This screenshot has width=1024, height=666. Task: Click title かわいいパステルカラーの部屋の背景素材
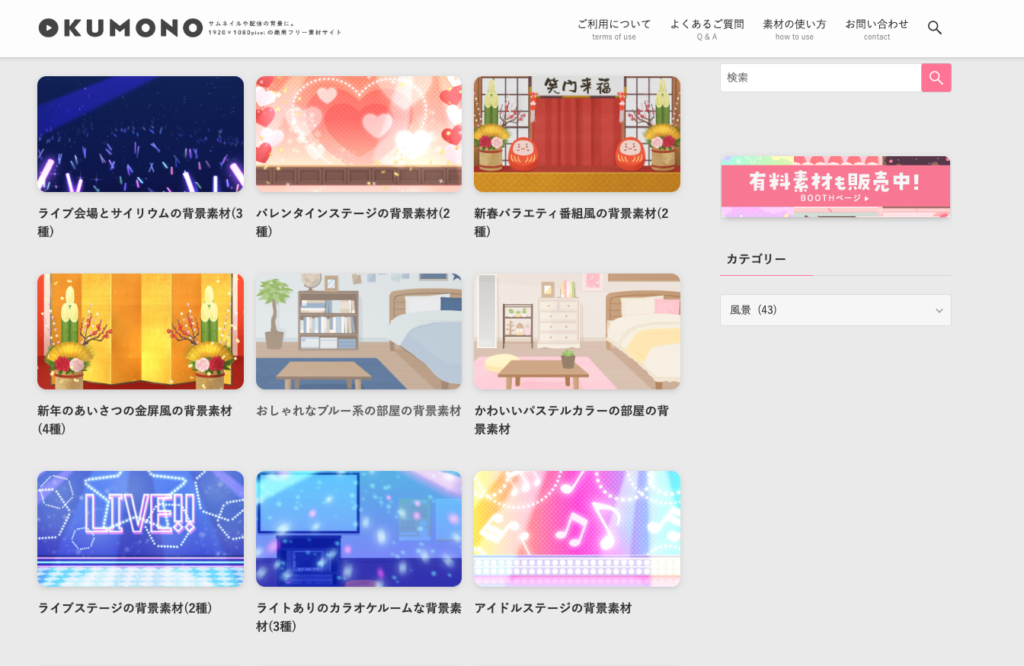tap(571, 420)
